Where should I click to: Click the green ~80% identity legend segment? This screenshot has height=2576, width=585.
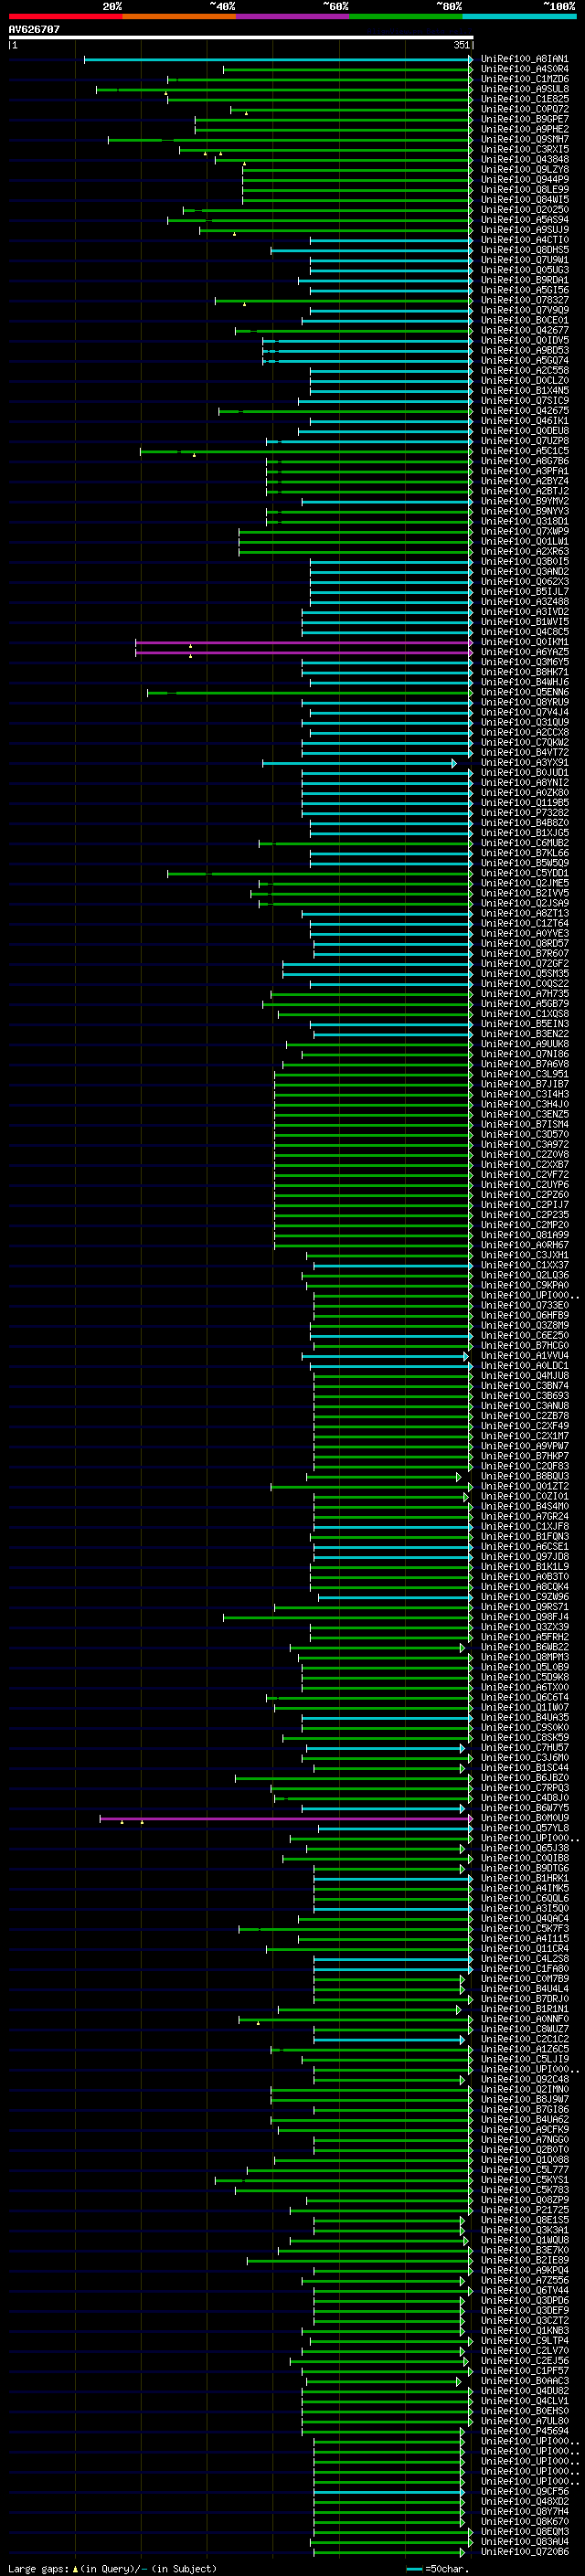pos(406,16)
